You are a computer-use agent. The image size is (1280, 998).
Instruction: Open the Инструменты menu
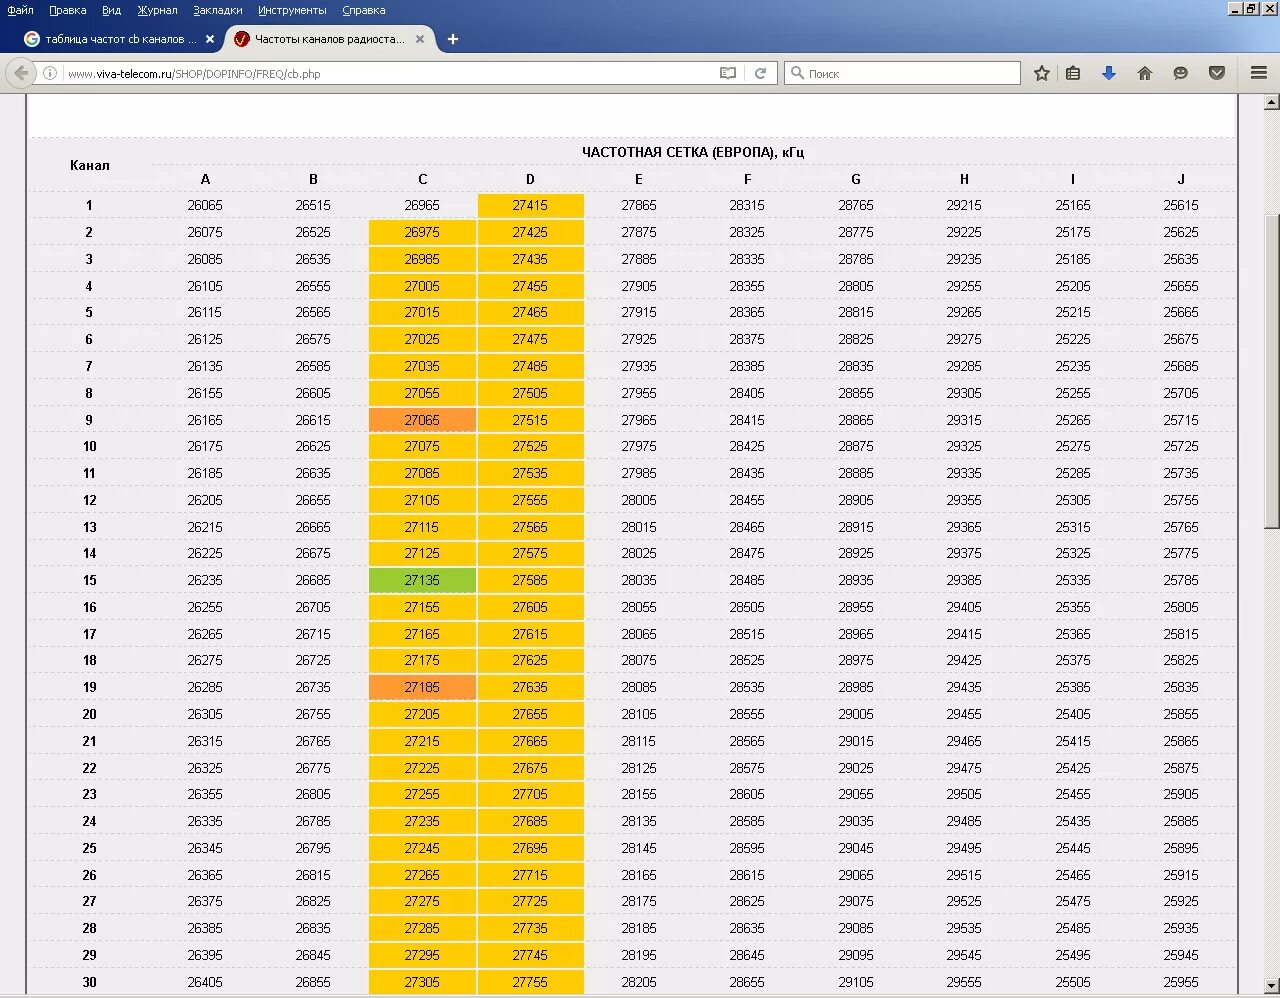click(x=292, y=10)
